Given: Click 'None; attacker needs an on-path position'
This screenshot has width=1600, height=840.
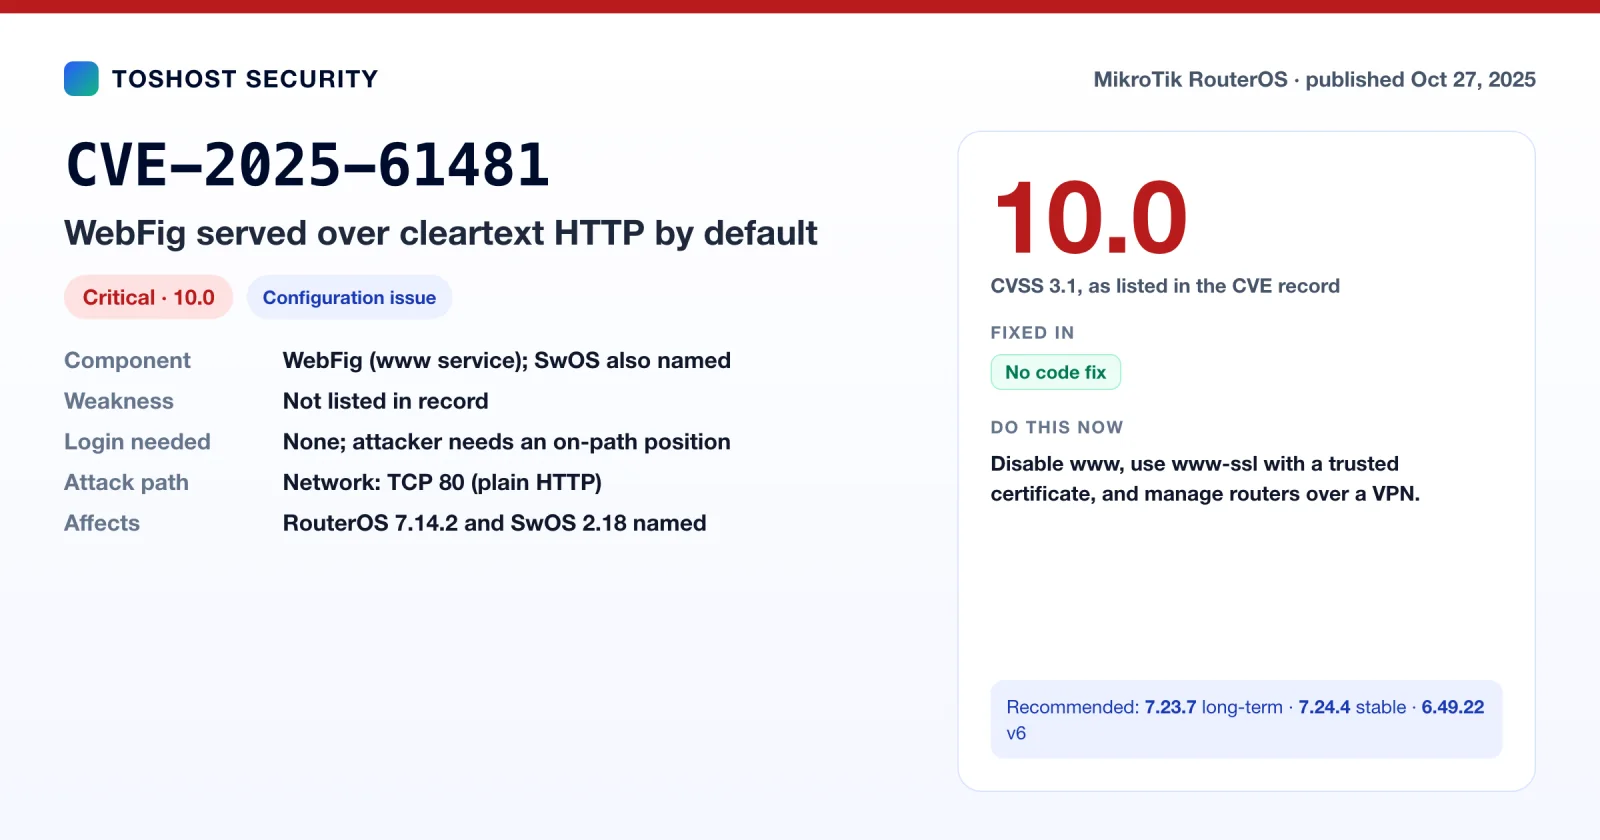Looking at the screenshot, I should click(507, 442).
